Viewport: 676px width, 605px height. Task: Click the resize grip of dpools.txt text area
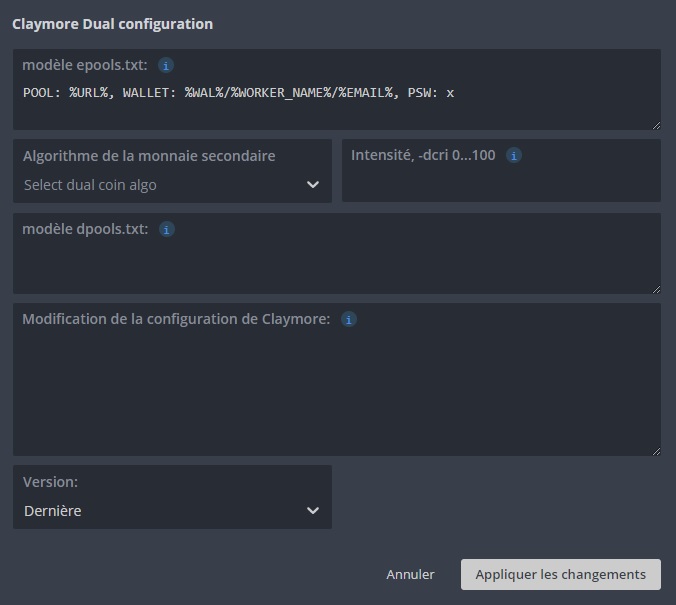656,289
